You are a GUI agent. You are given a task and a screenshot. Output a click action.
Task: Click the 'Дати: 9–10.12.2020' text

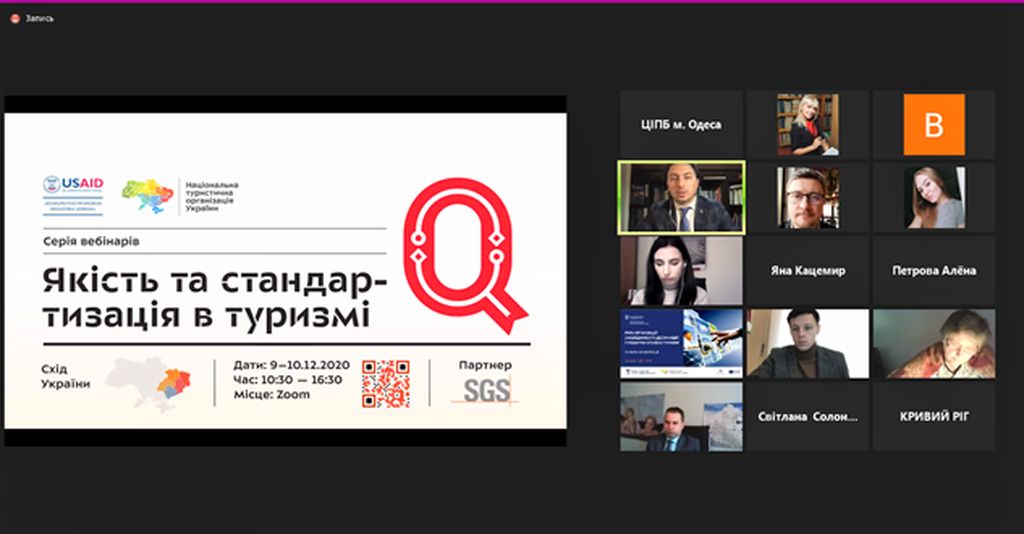point(292,366)
